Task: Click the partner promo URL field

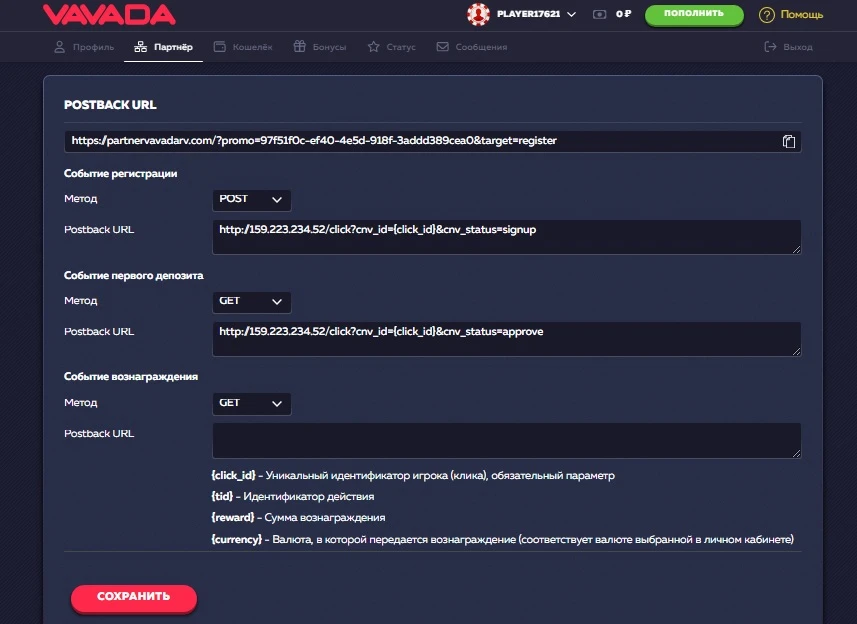Action: tap(432, 142)
